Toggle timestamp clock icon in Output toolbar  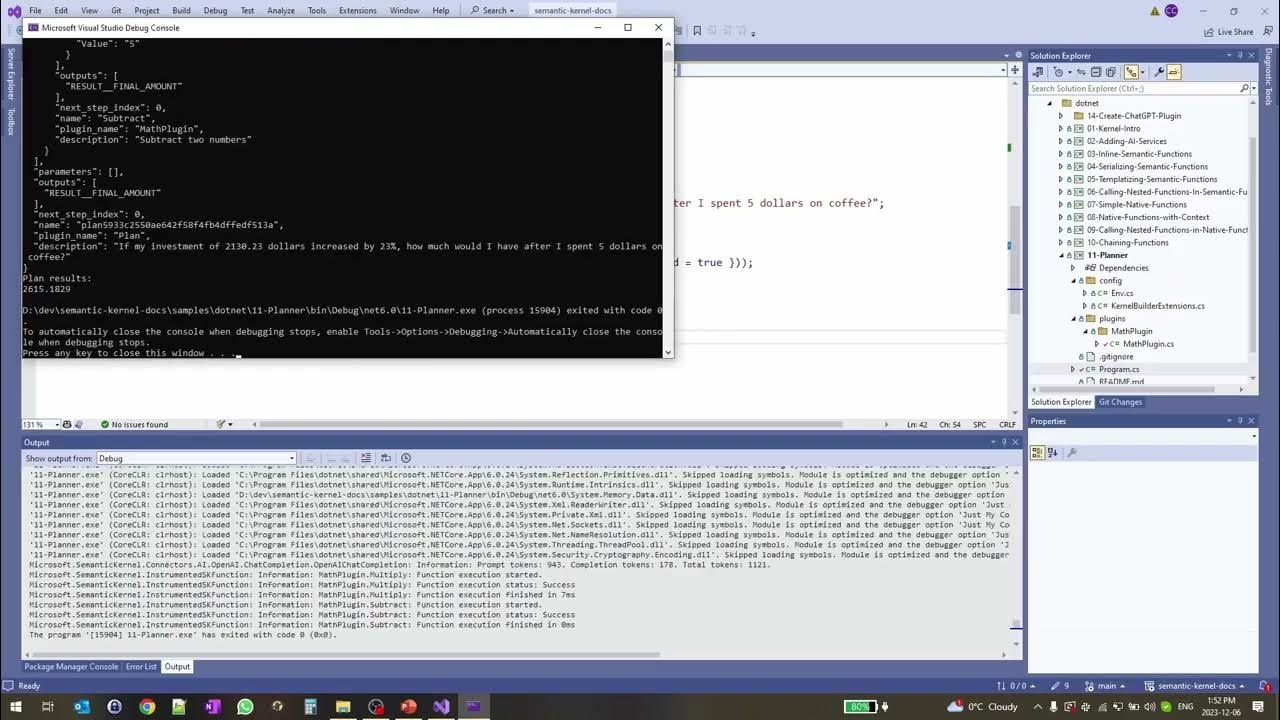406,458
